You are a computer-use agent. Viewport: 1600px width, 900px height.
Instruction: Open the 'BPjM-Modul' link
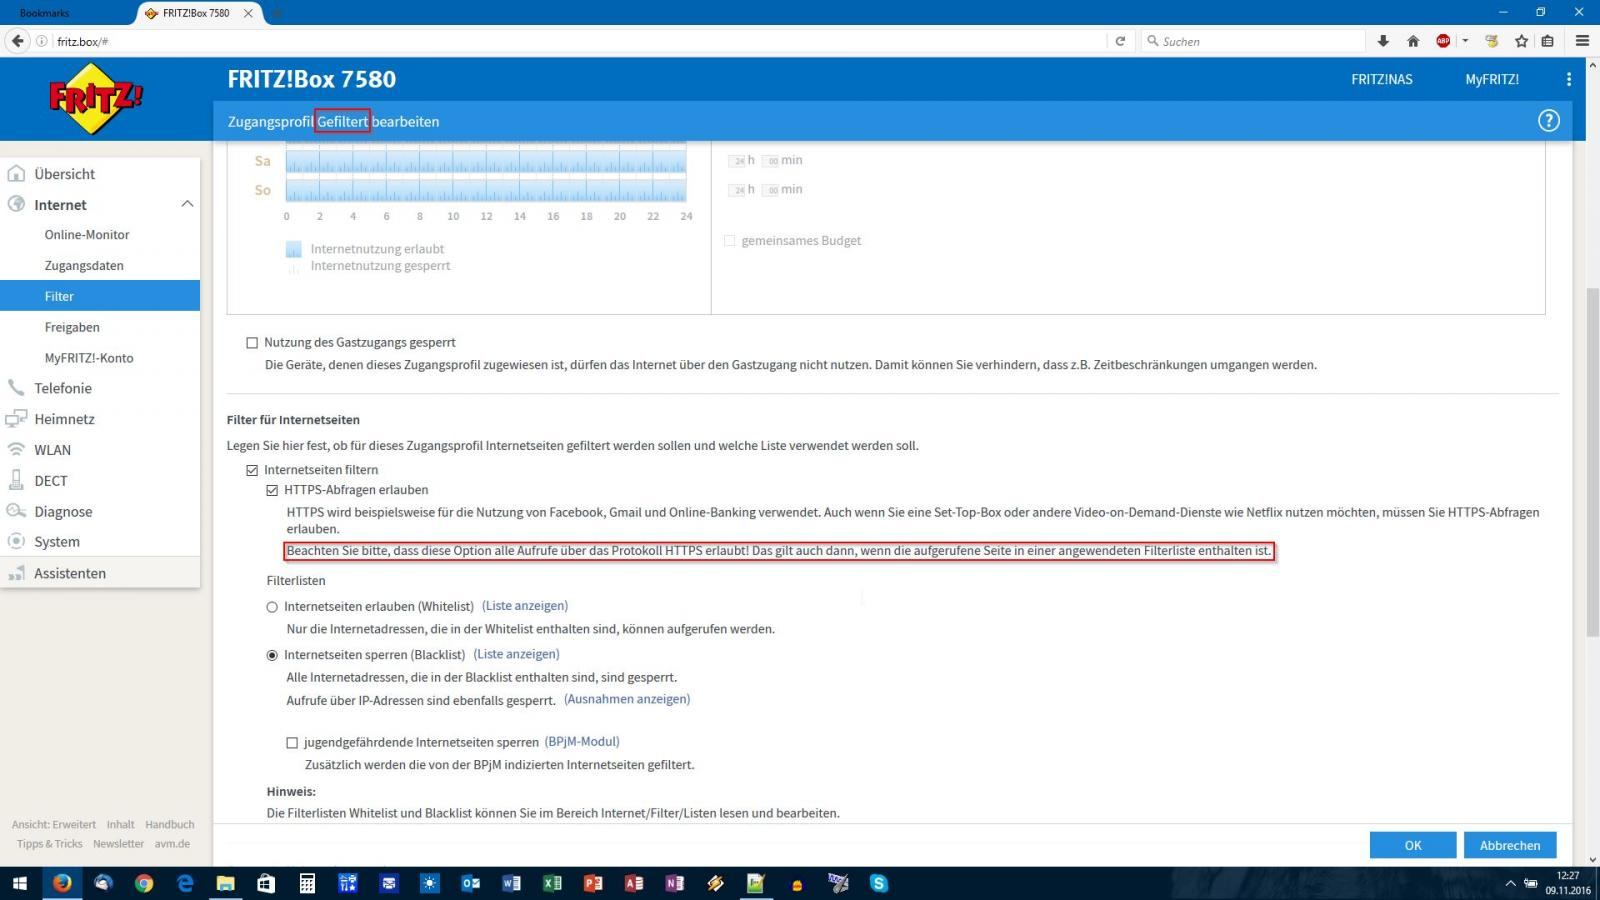pos(582,742)
